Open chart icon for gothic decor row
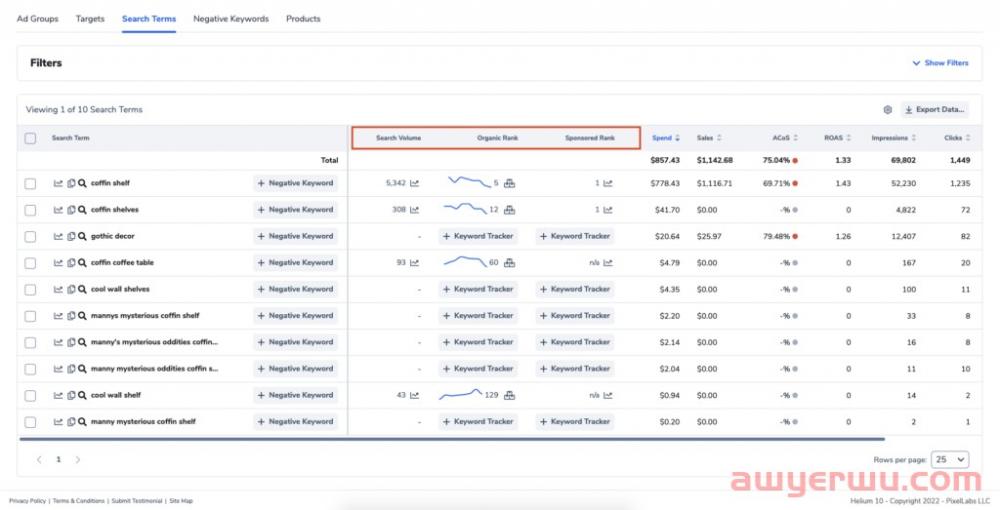This screenshot has height=510, width=1000. tap(58, 237)
